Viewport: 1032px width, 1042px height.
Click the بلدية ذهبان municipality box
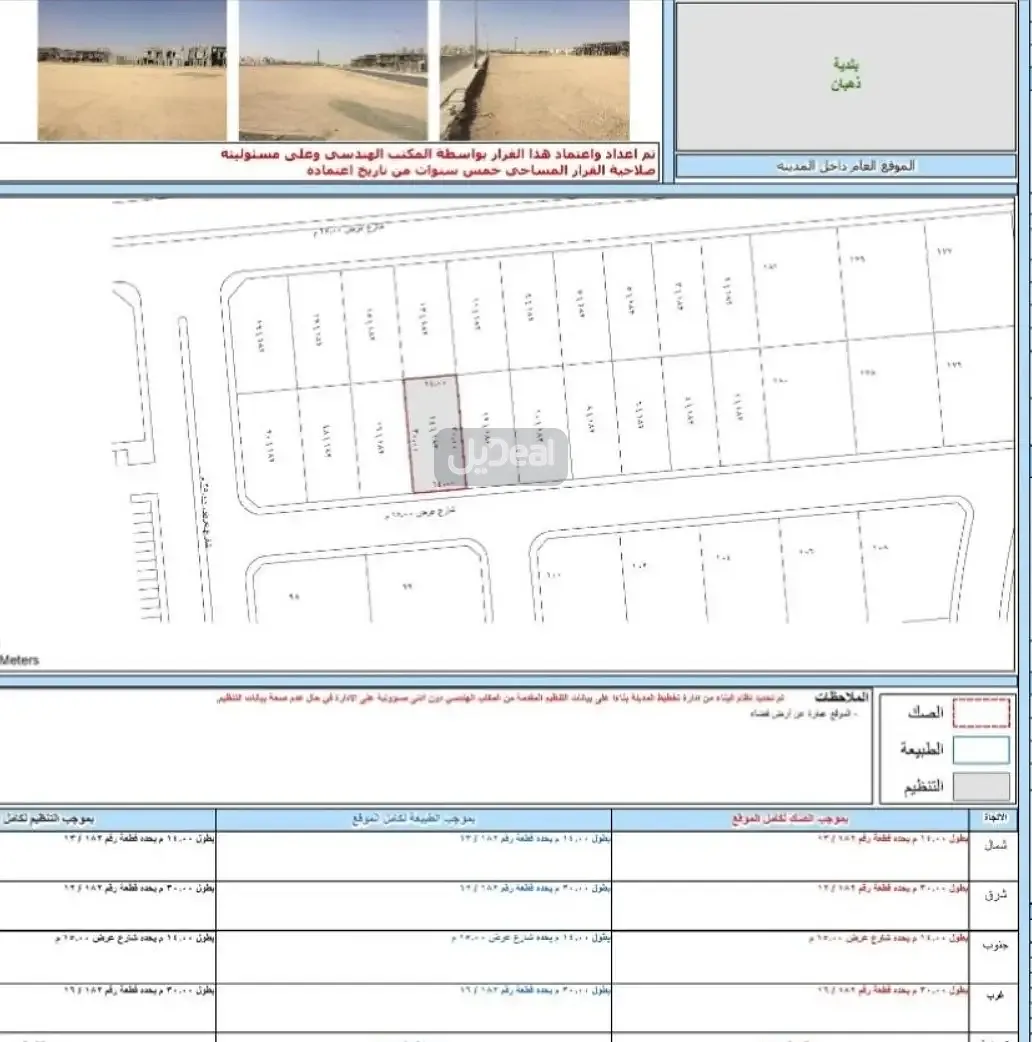[846, 75]
